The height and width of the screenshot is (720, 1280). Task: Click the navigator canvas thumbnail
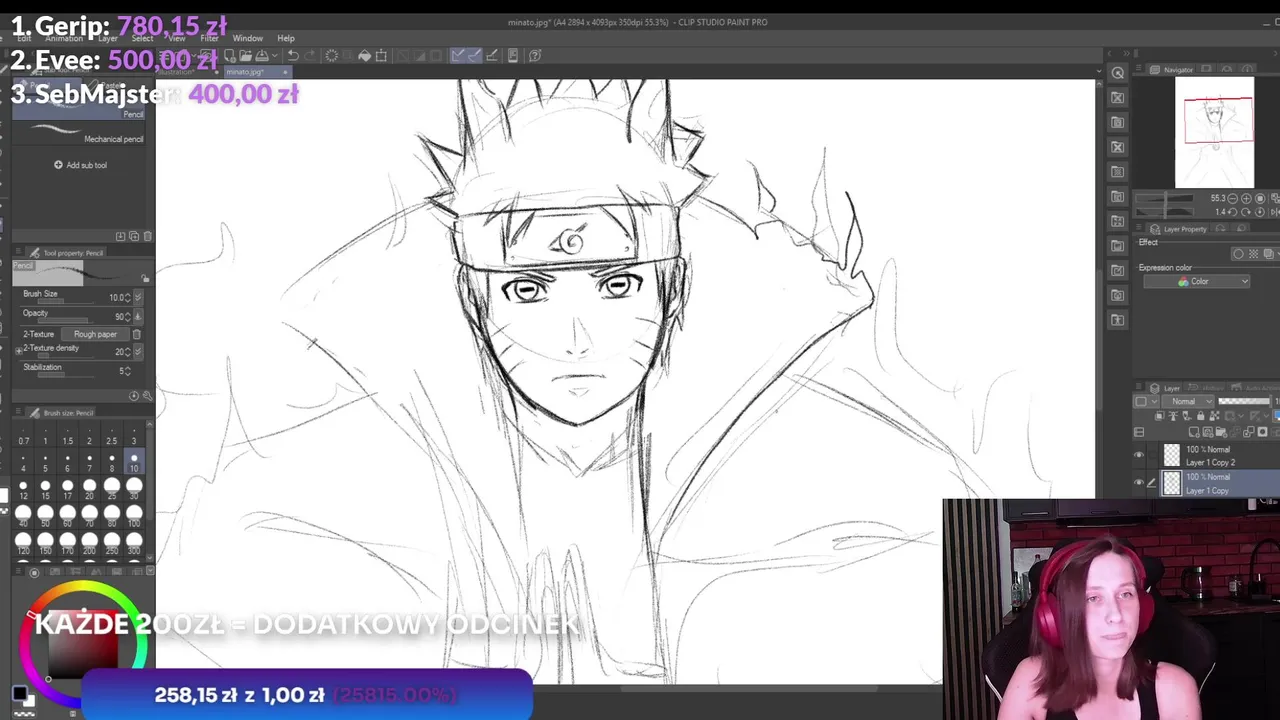pos(1214,132)
